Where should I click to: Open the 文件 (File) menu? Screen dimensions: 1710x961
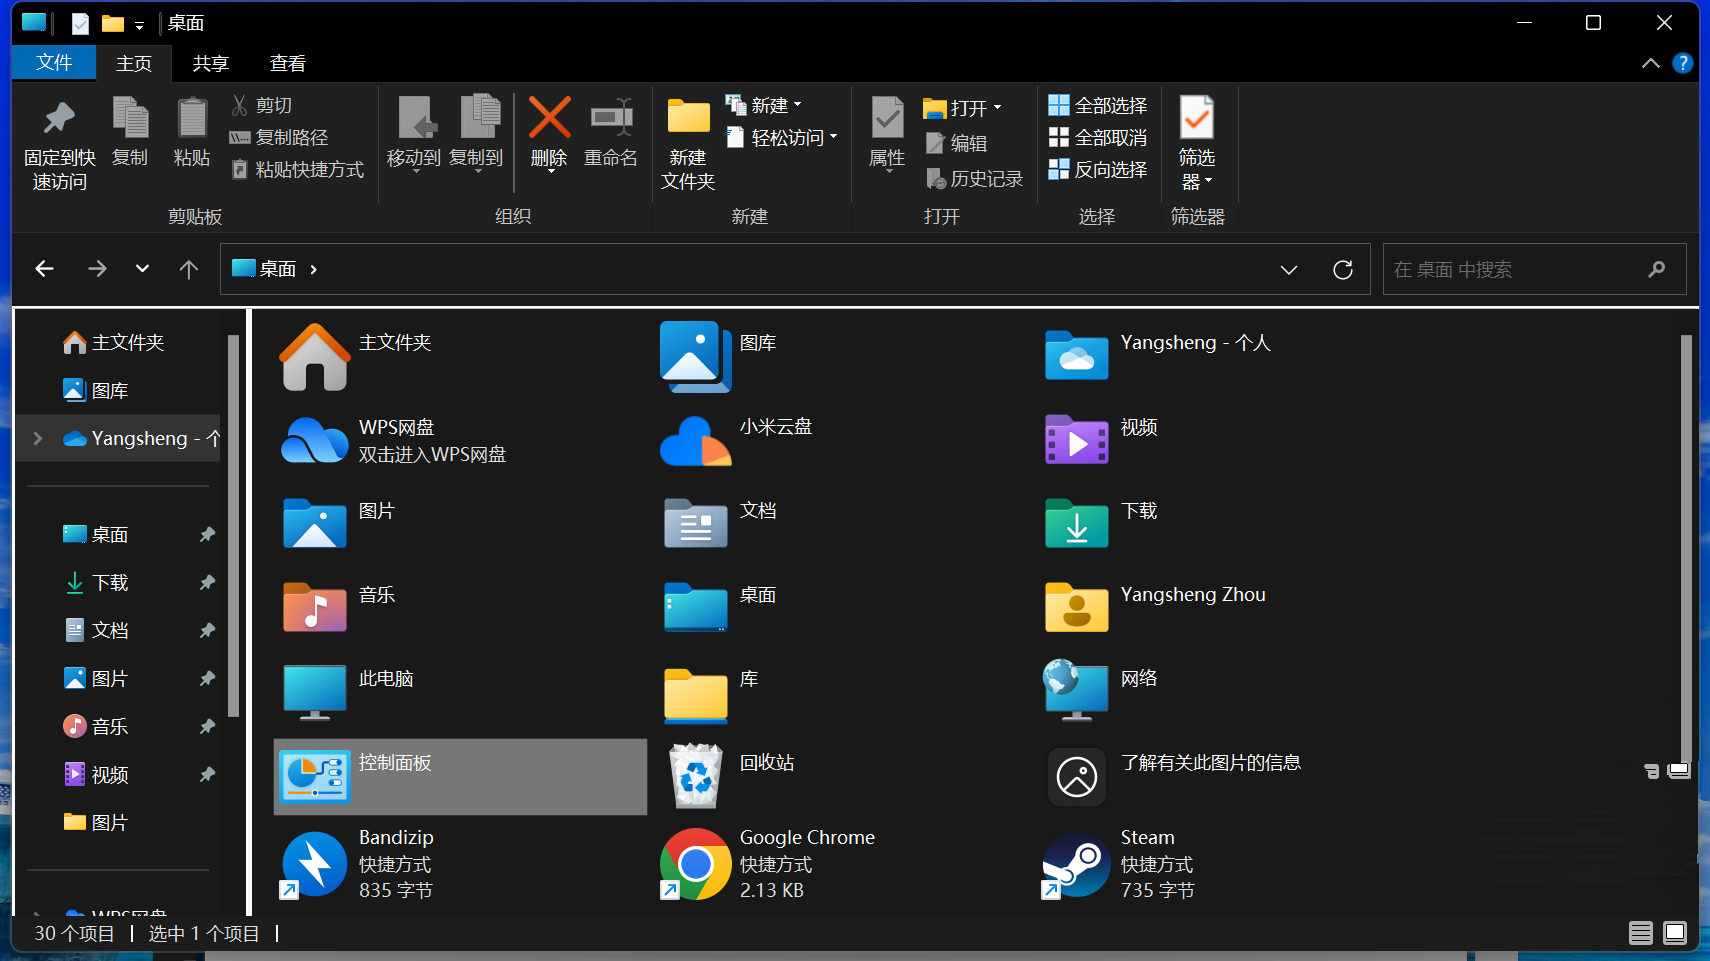54,62
